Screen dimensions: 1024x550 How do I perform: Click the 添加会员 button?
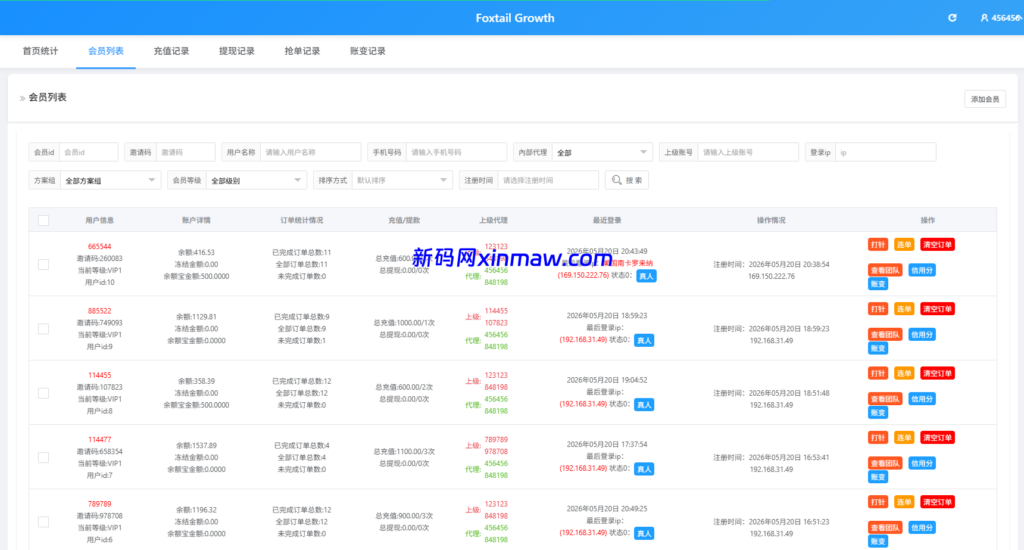(x=985, y=99)
